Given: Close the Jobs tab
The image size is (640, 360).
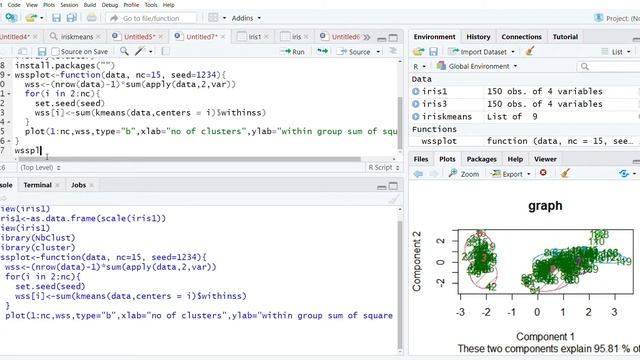Looking at the screenshot, I should [91, 185].
